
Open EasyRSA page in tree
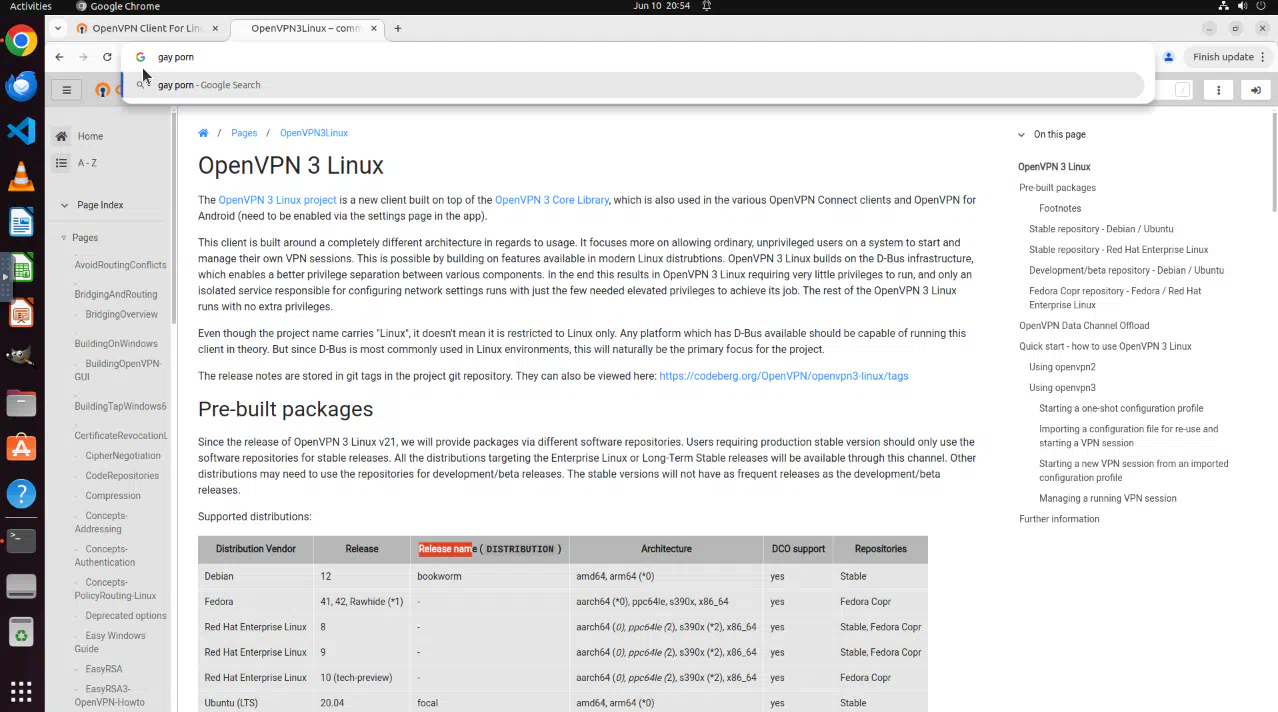[x=104, y=669]
